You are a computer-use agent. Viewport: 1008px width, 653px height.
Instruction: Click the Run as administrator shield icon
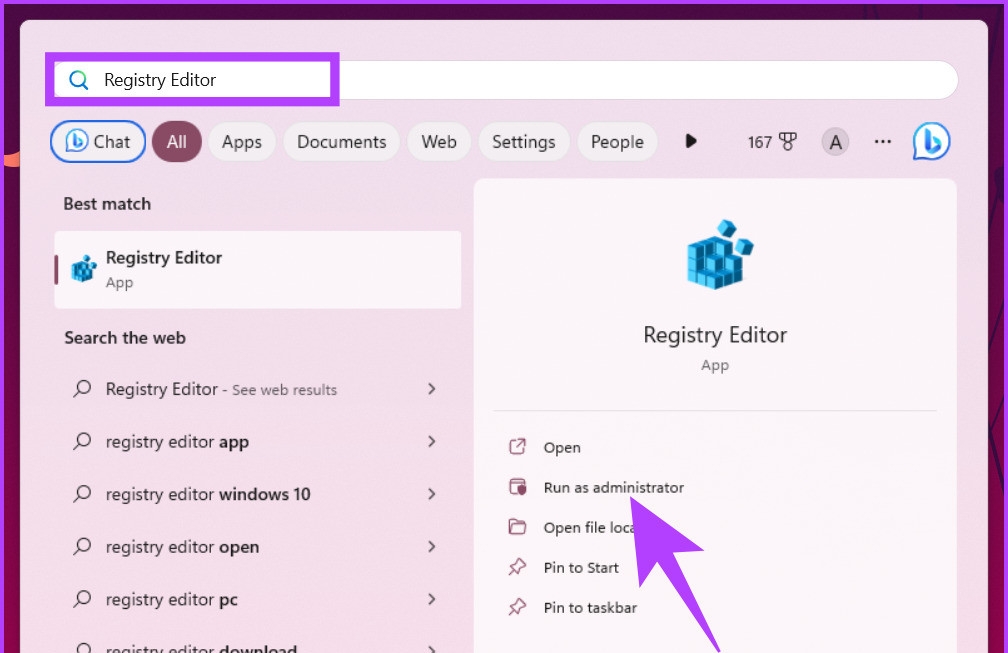(518, 487)
